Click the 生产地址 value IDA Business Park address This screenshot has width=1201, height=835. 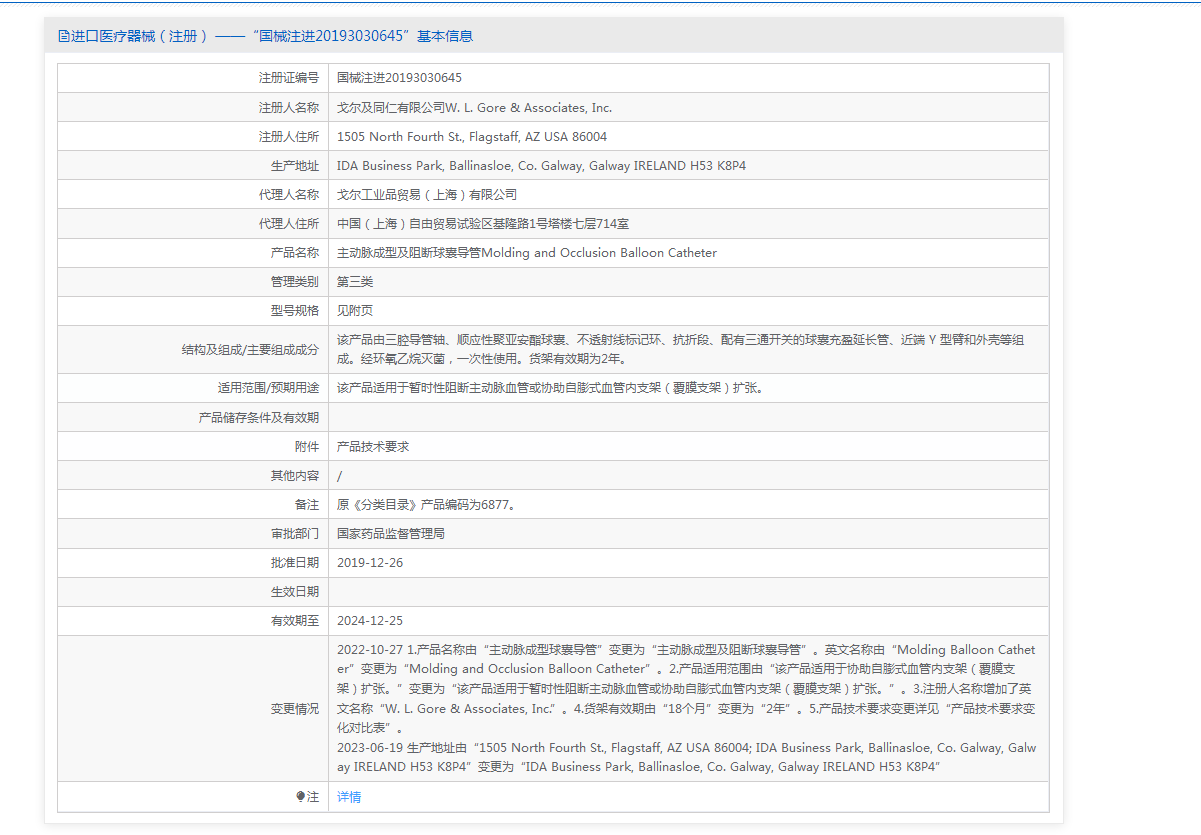click(542, 165)
